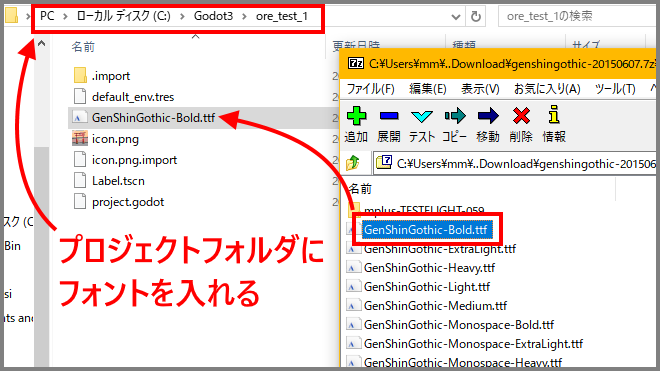Image resolution: width=660 pixels, height=371 pixels.
Task: Click the ore_test_1 breadcrumb
Action: (x=282, y=16)
